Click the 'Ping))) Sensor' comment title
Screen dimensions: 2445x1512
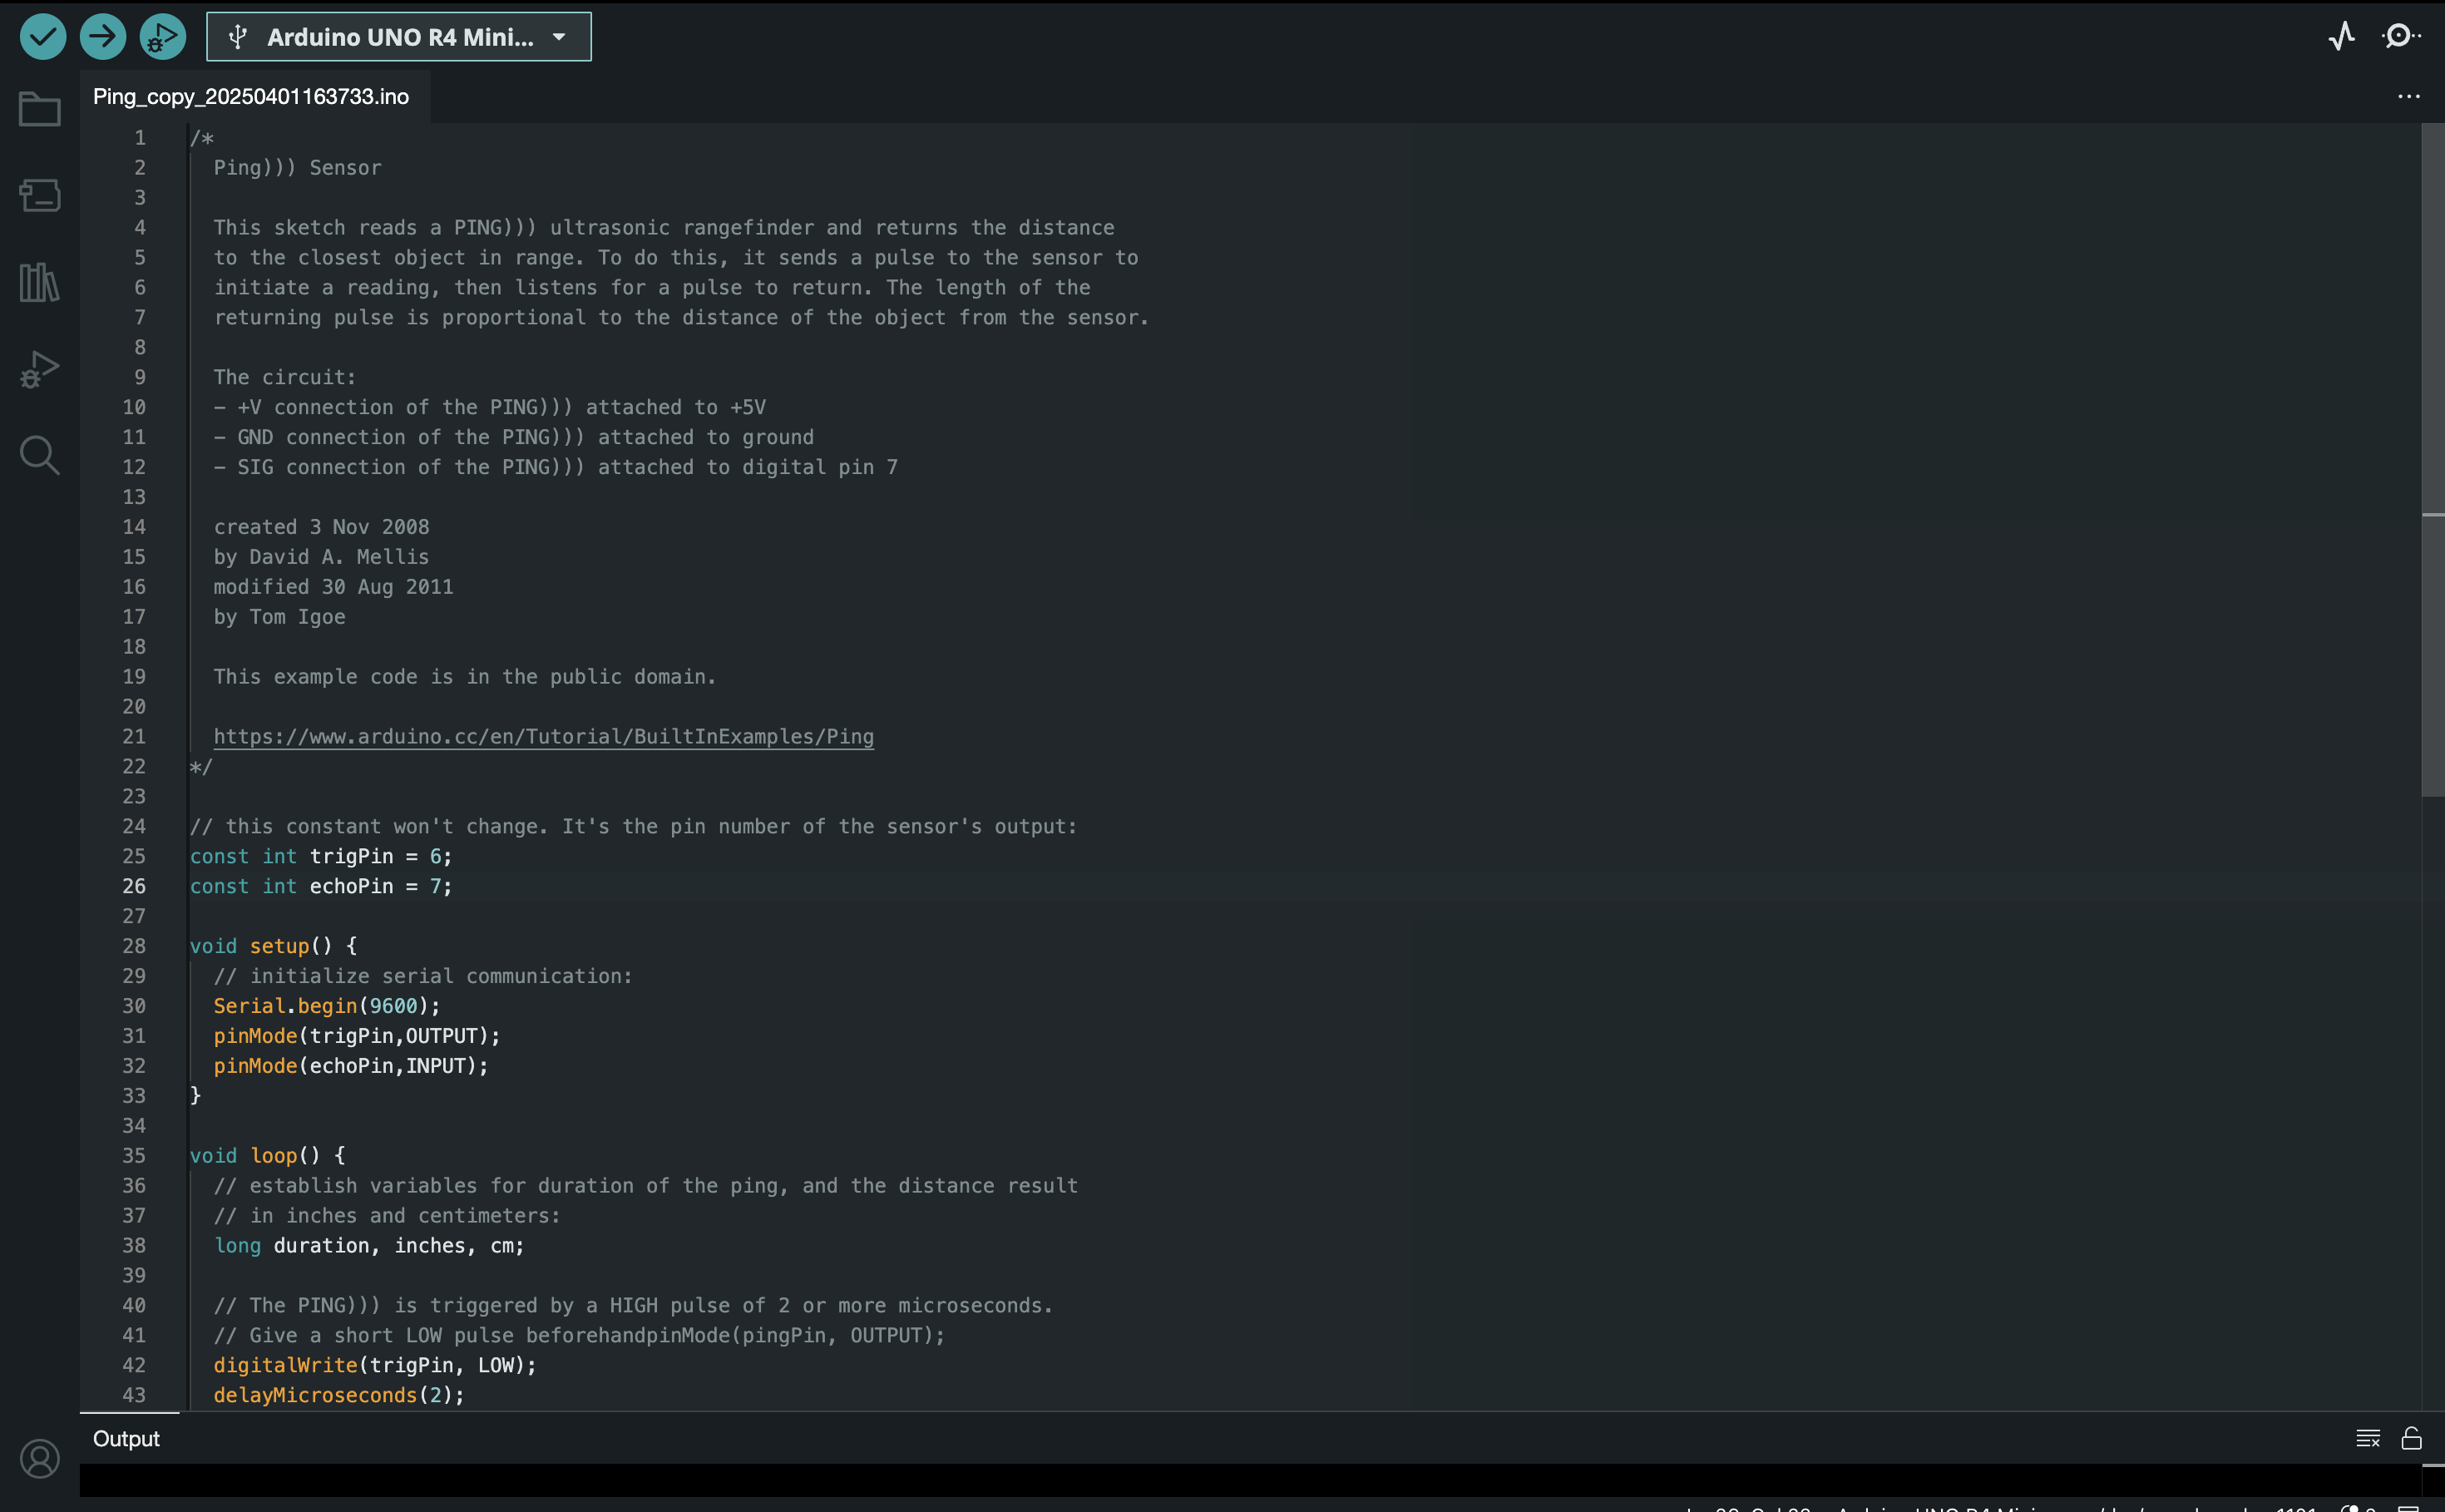pos(297,168)
